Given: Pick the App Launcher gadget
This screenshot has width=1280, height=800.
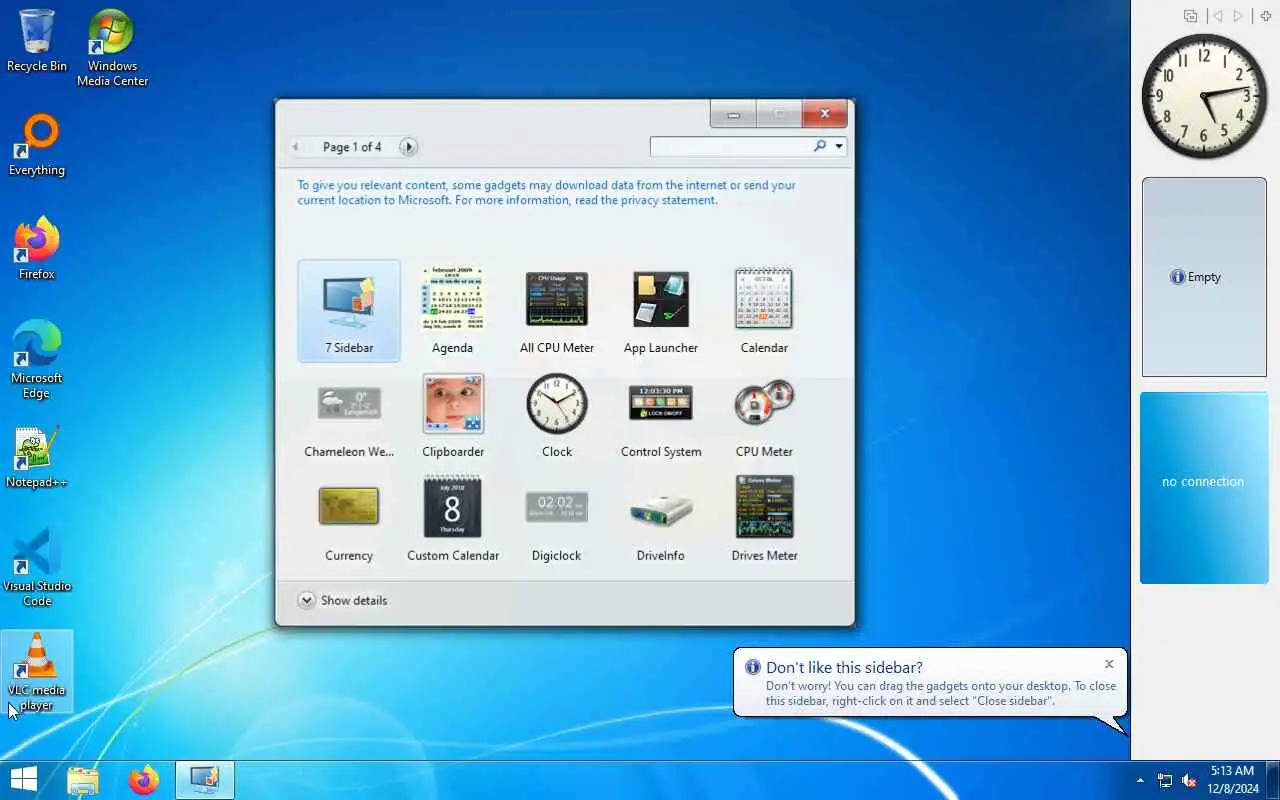Looking at the screenshot, I should (661, 311).
